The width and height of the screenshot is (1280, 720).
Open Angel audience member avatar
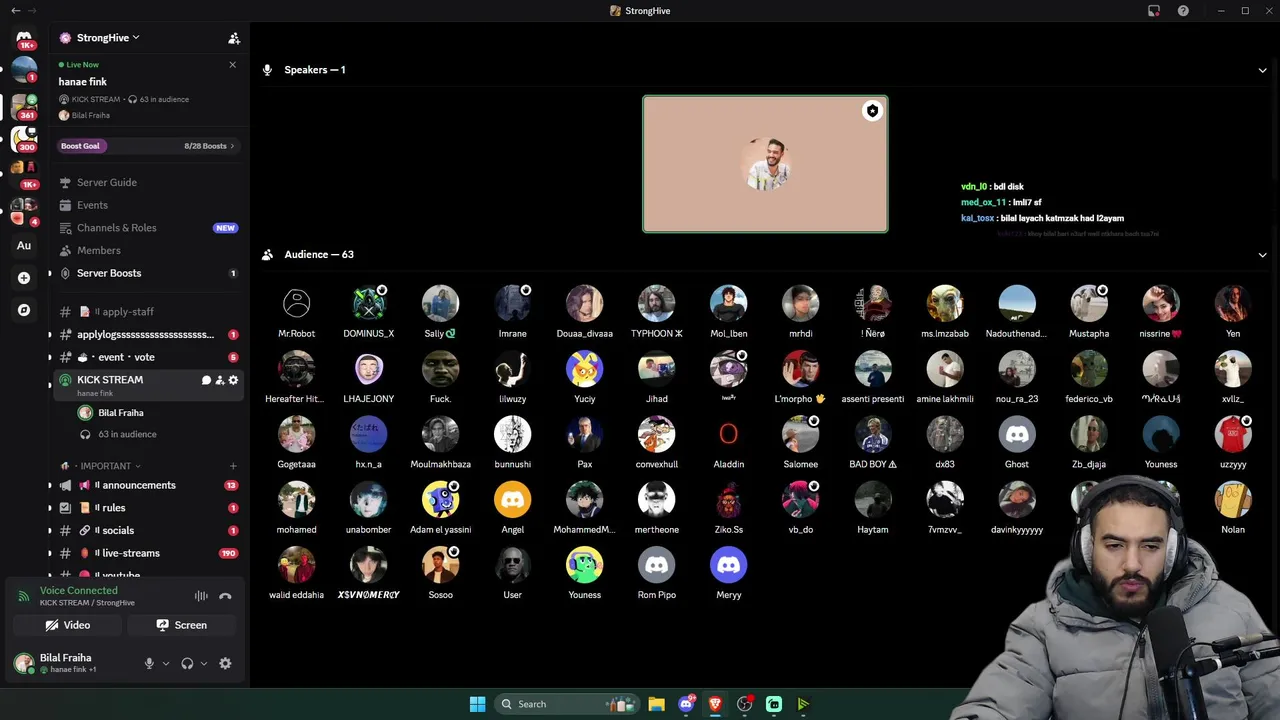(512, 500)
